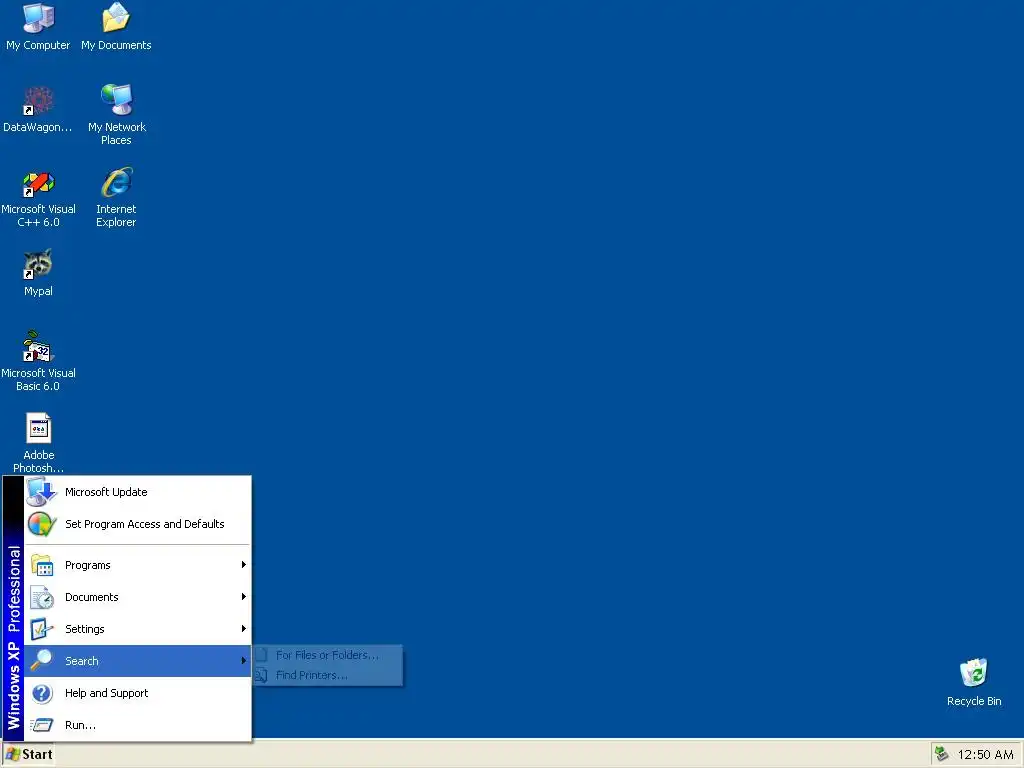Click the Search submenu arrow

pos(244,661)
